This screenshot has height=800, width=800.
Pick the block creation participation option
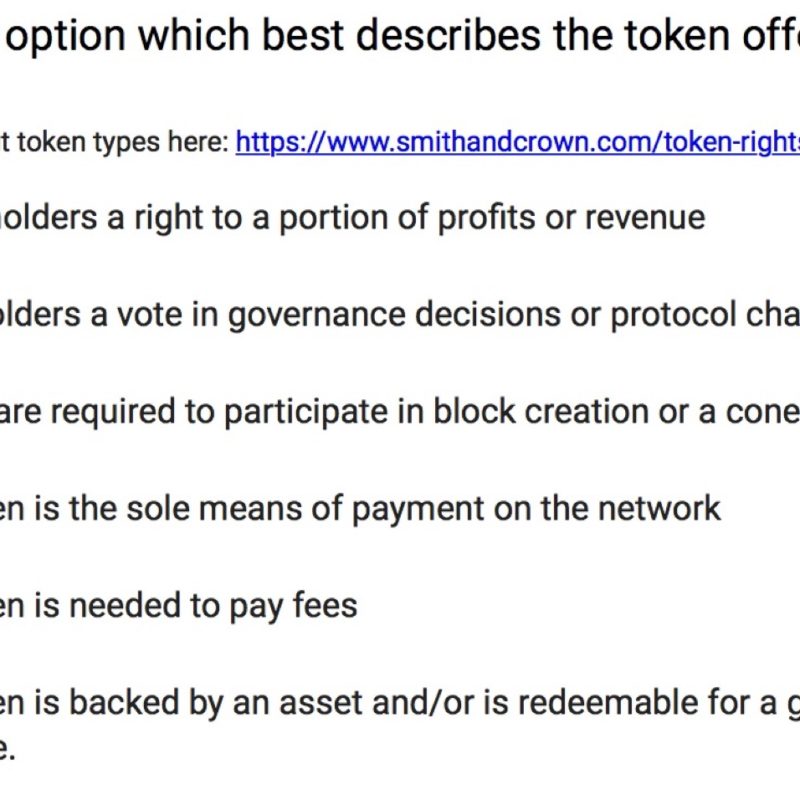click(400, 412)
